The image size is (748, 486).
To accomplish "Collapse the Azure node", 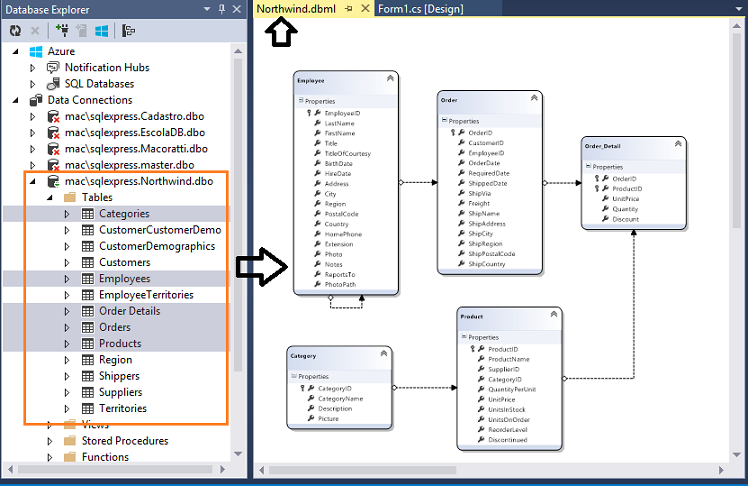I will (x=16, y=51).
